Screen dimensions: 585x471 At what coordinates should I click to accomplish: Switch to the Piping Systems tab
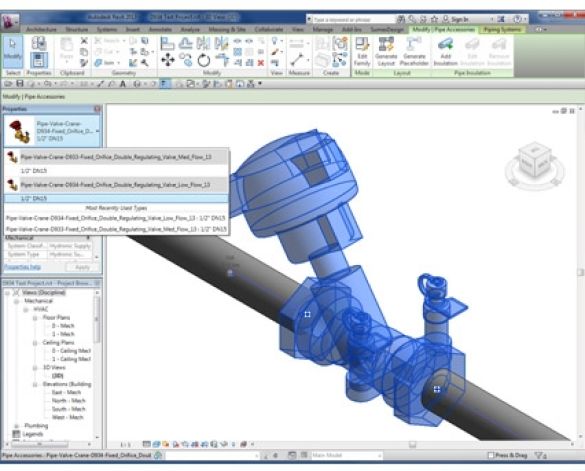(x=502, y=29)
